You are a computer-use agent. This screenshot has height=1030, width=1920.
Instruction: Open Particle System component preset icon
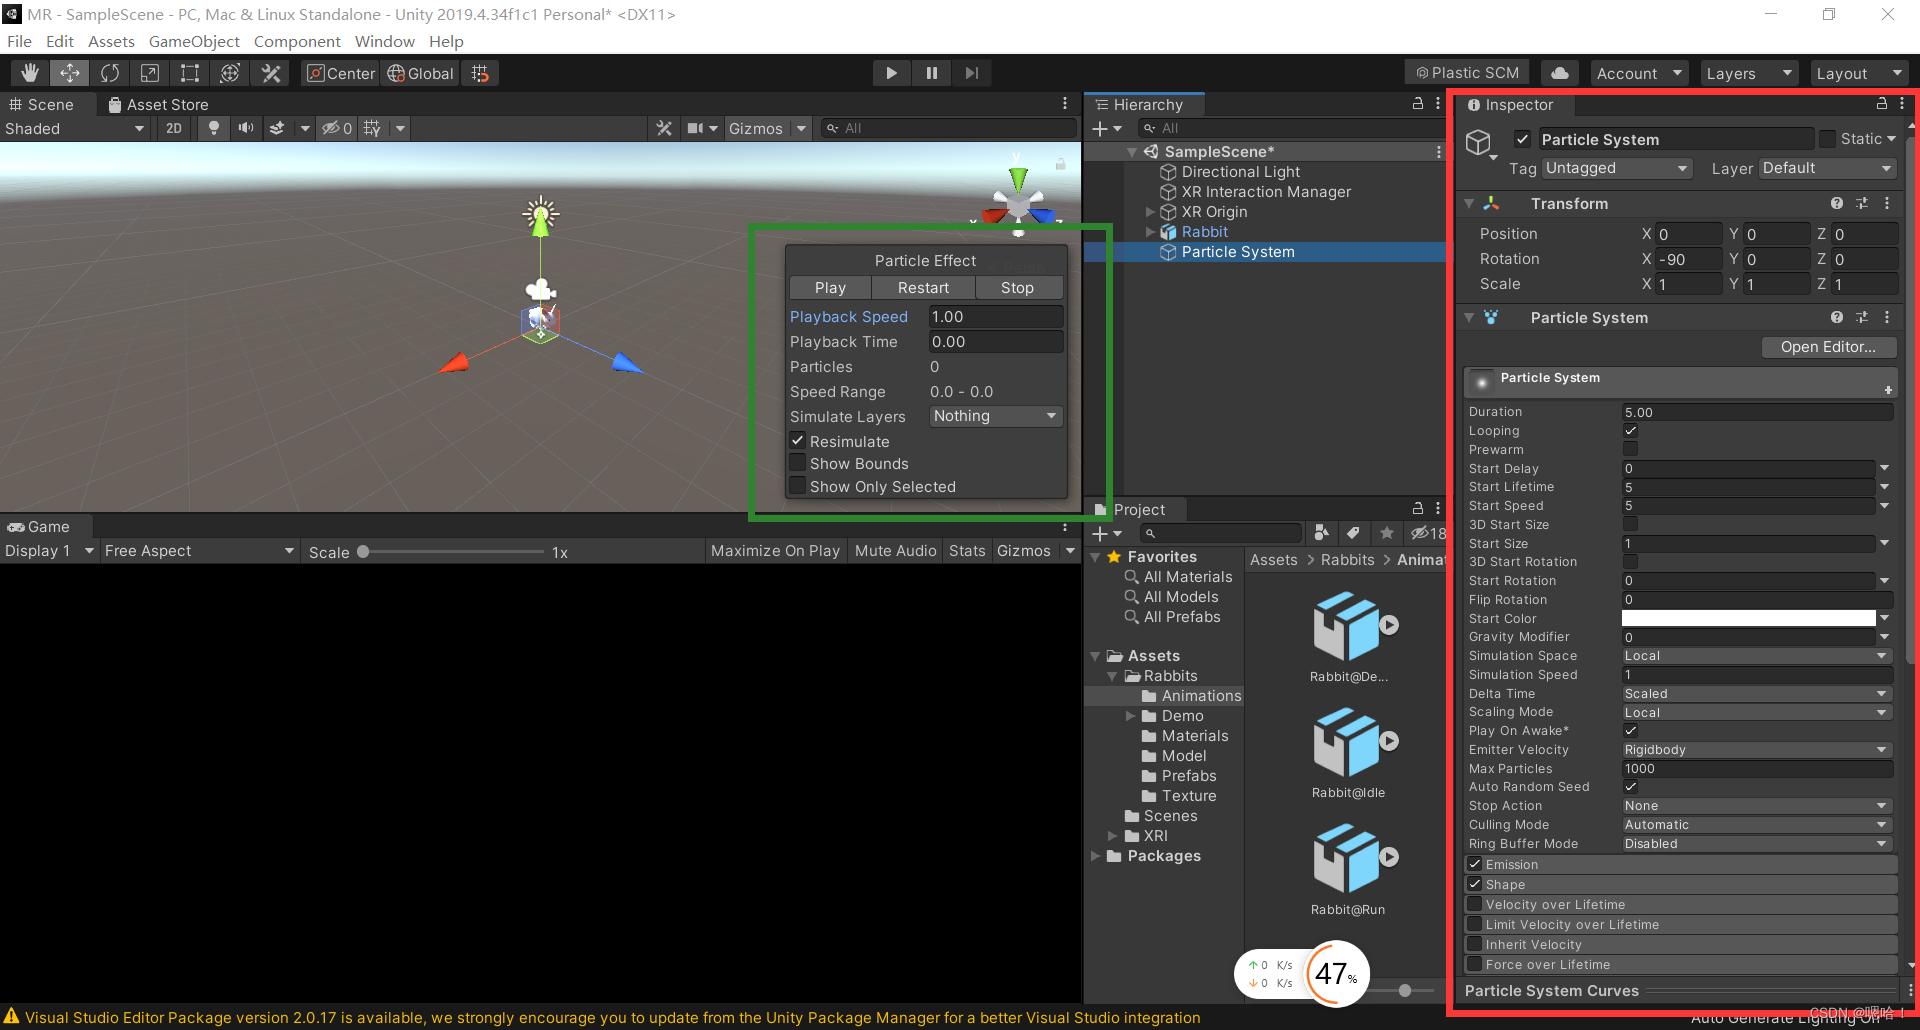(x=1862, y=317)
